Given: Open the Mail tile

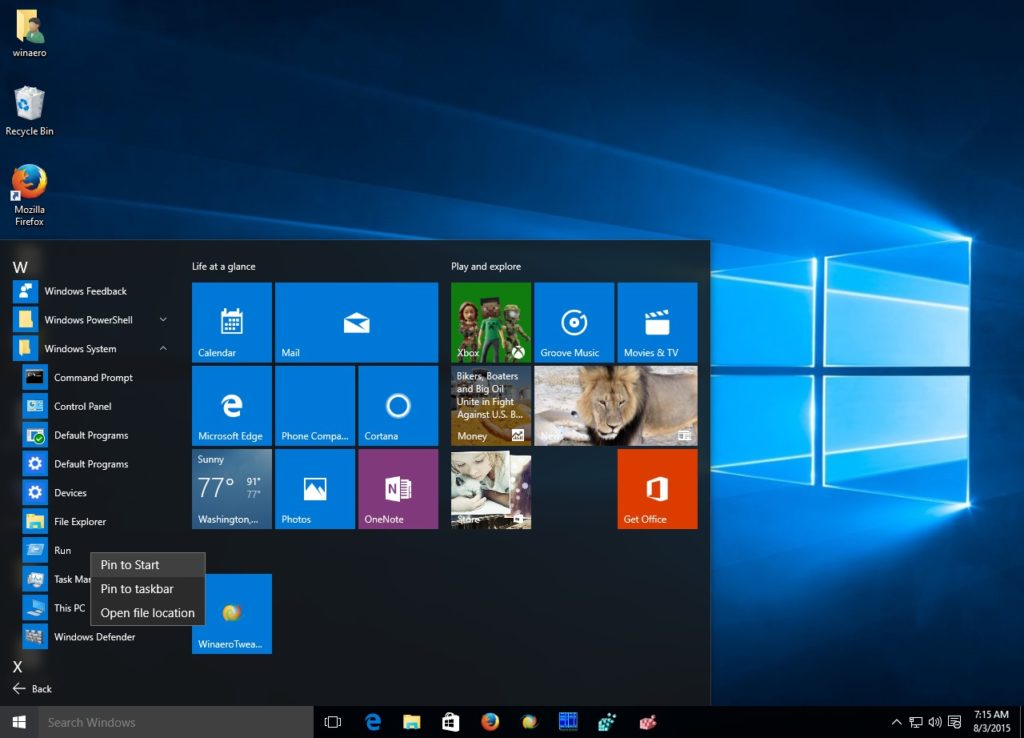Looking at the screenshot, I should pos(356,321).
